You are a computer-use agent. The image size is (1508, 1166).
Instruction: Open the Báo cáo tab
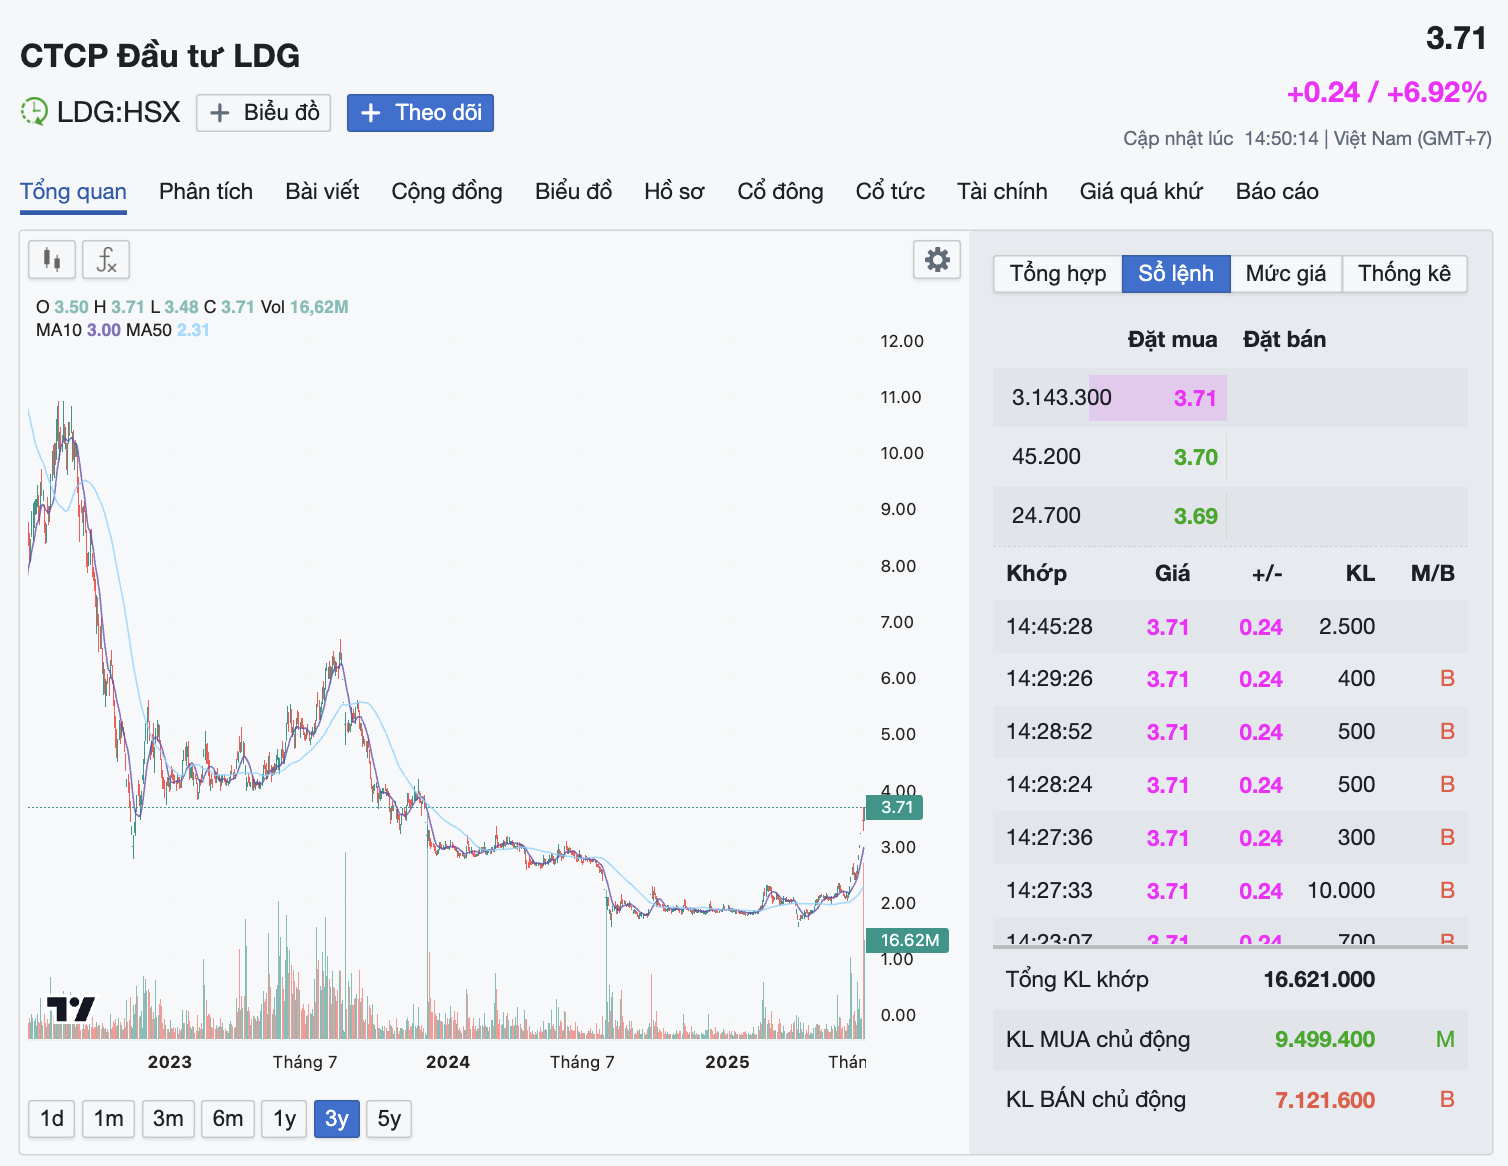coord(1277,191)
